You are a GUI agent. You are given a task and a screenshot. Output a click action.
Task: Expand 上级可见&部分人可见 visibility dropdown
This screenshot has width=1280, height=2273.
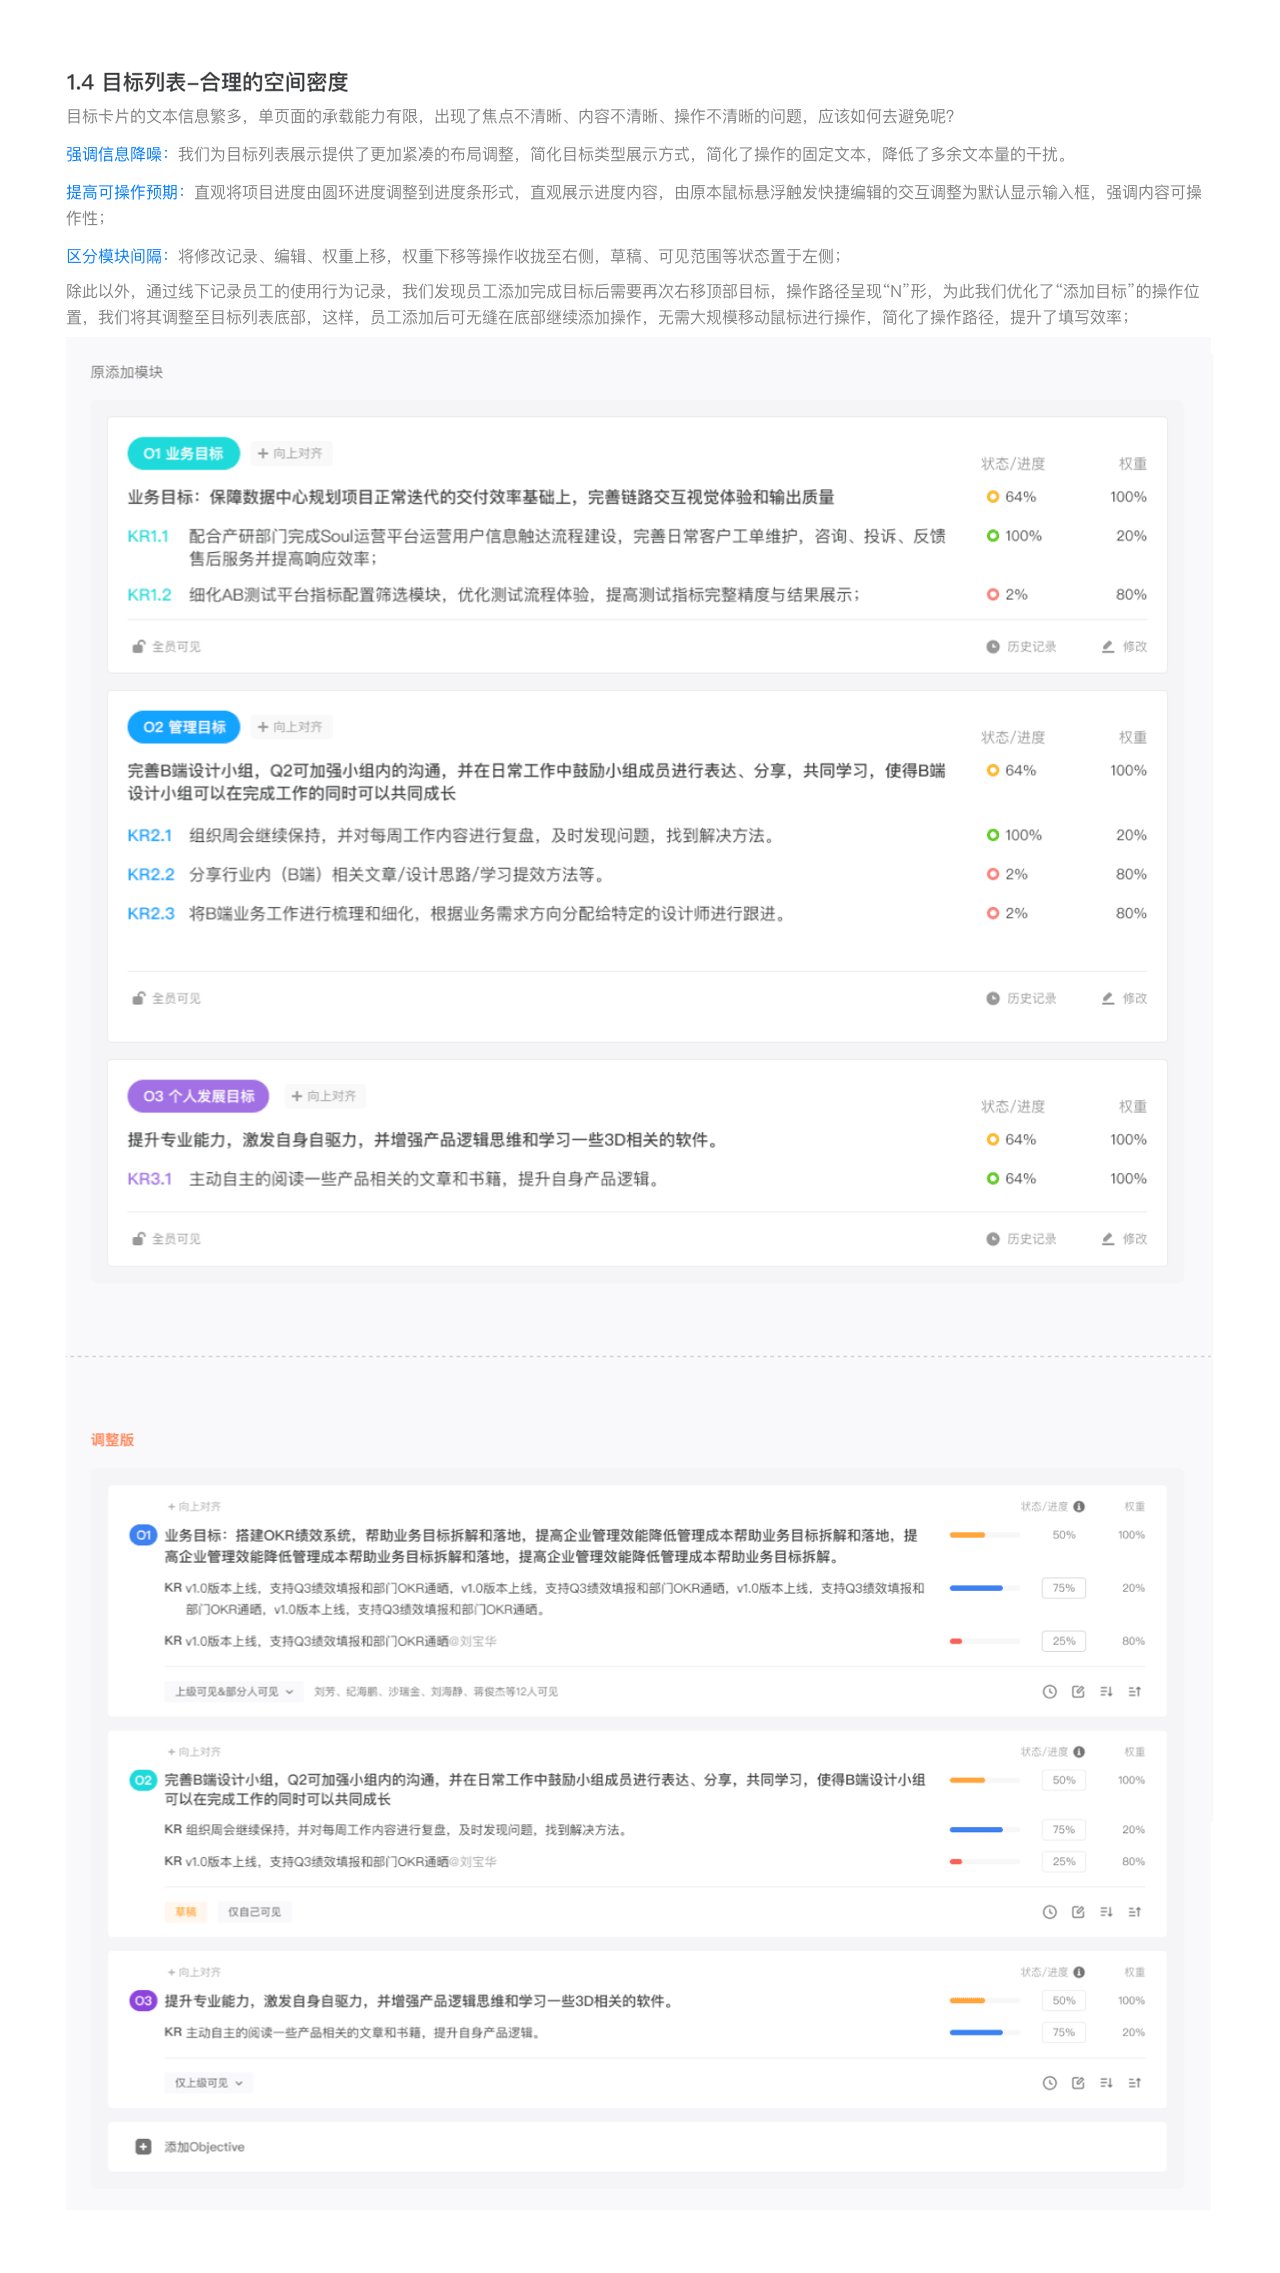[x=234, y=1691]
